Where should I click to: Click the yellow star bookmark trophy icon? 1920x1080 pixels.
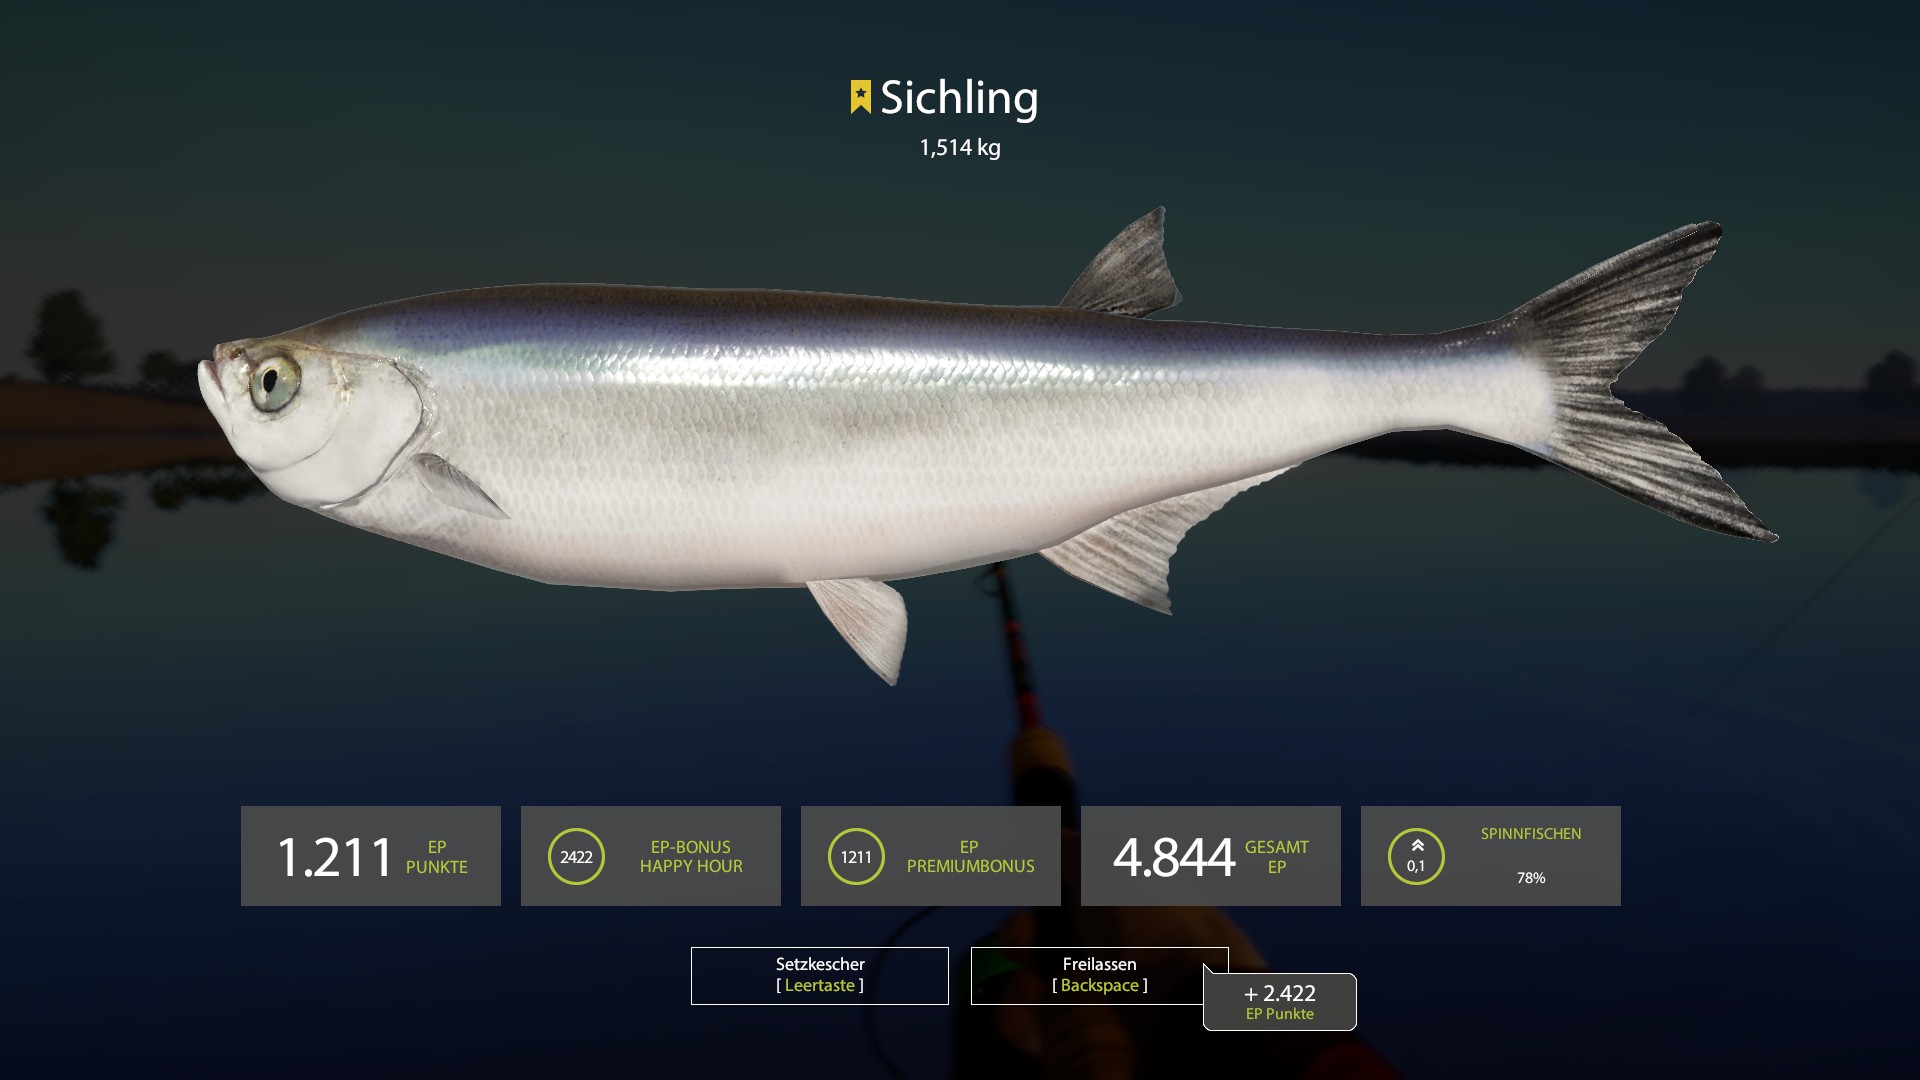860,97
